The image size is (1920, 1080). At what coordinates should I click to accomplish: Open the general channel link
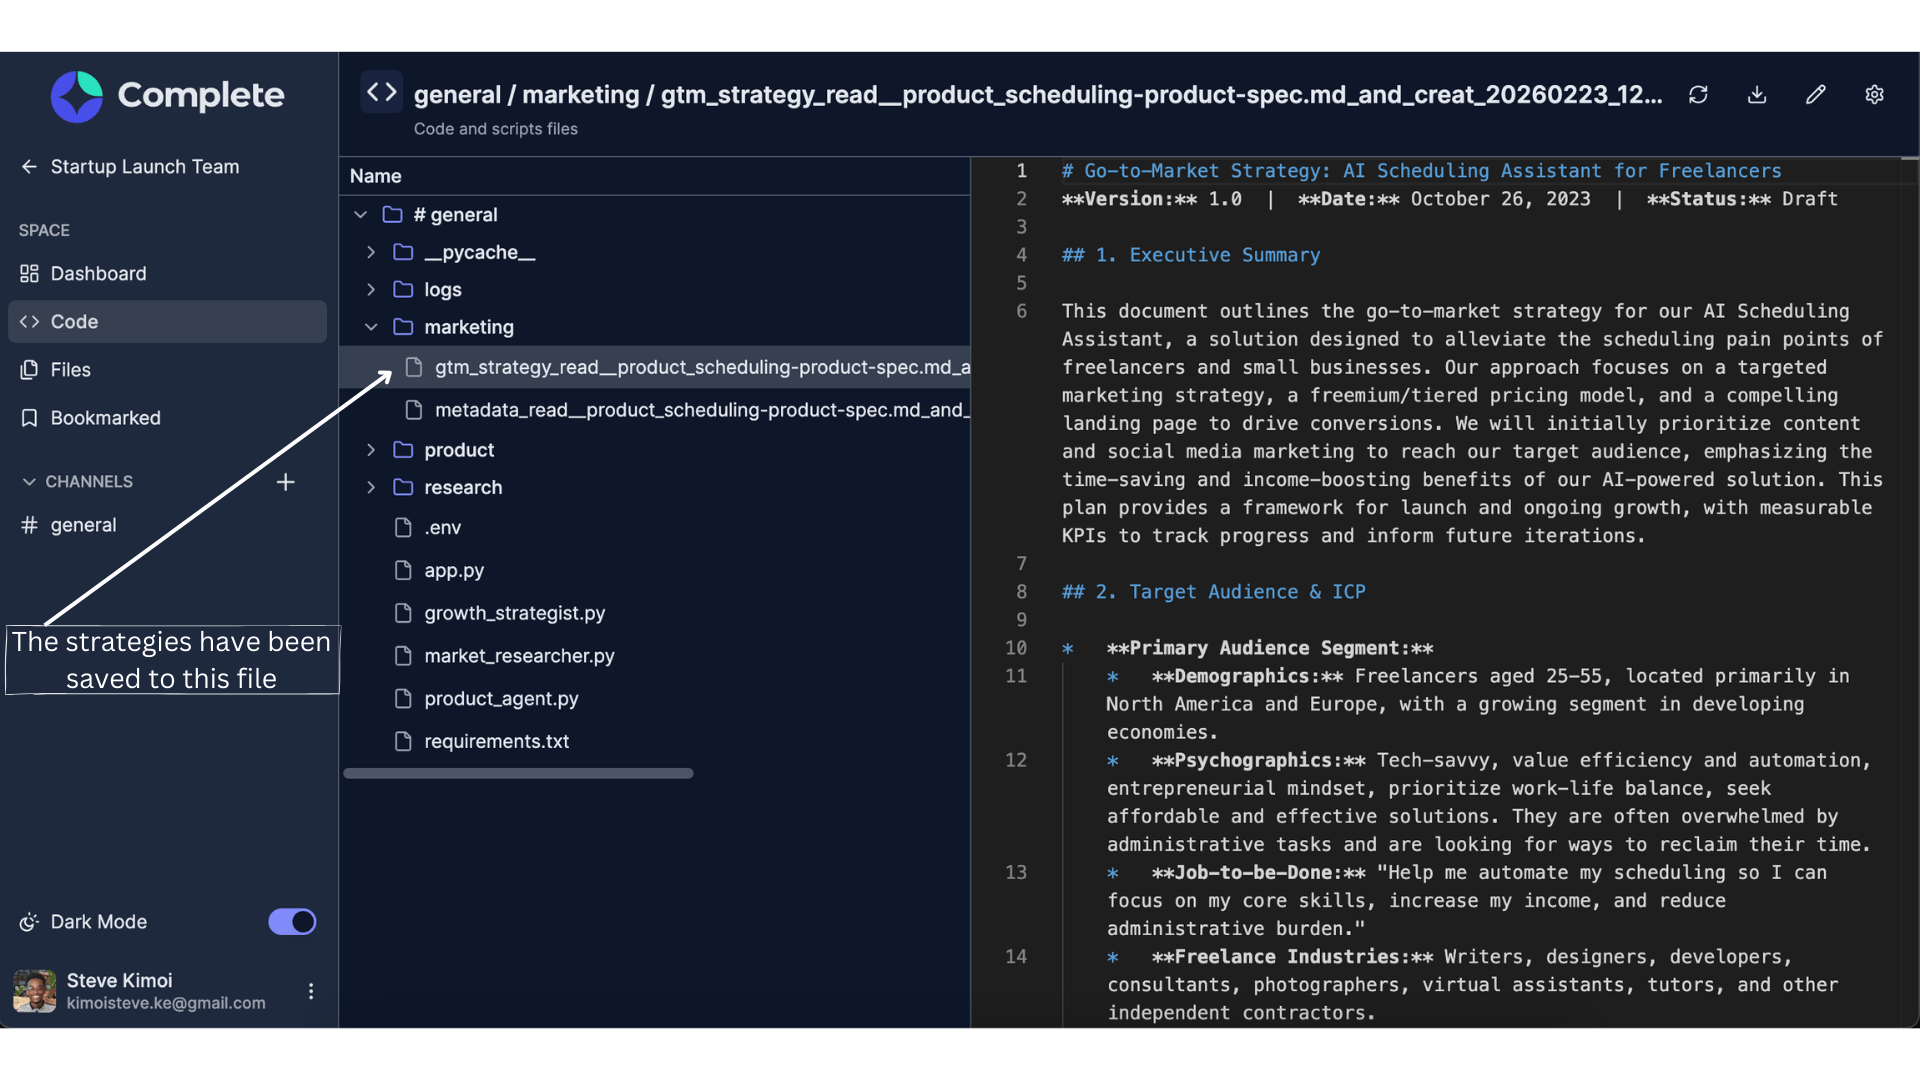tap(83, 525)
